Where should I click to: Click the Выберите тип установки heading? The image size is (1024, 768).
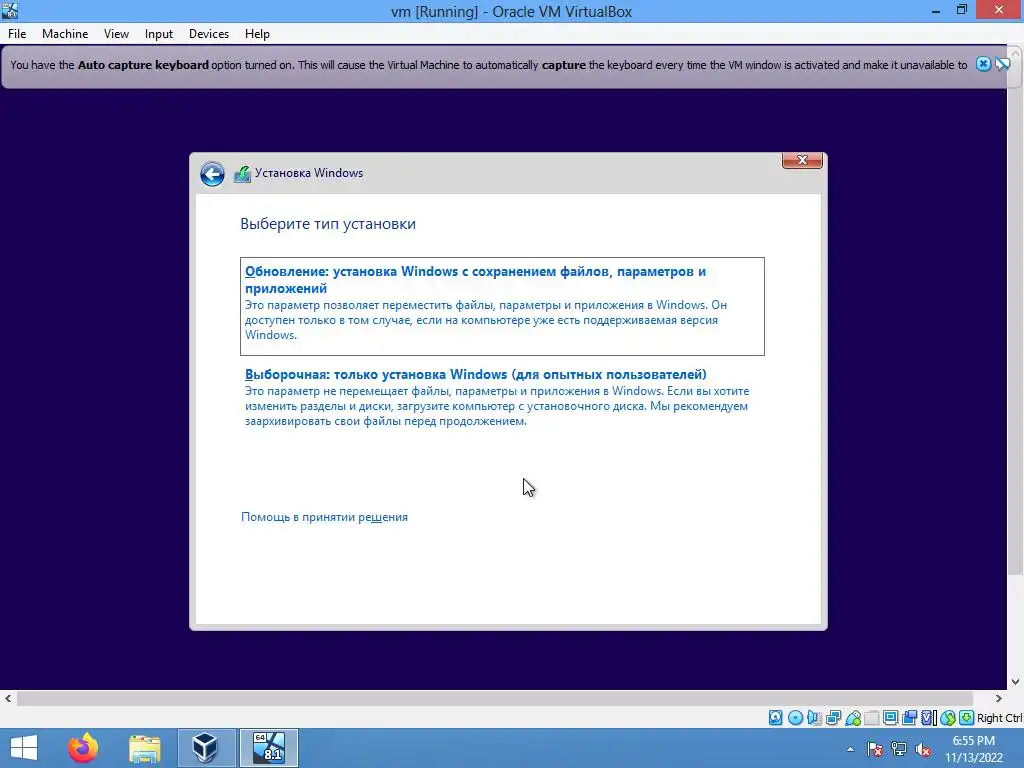328,224
